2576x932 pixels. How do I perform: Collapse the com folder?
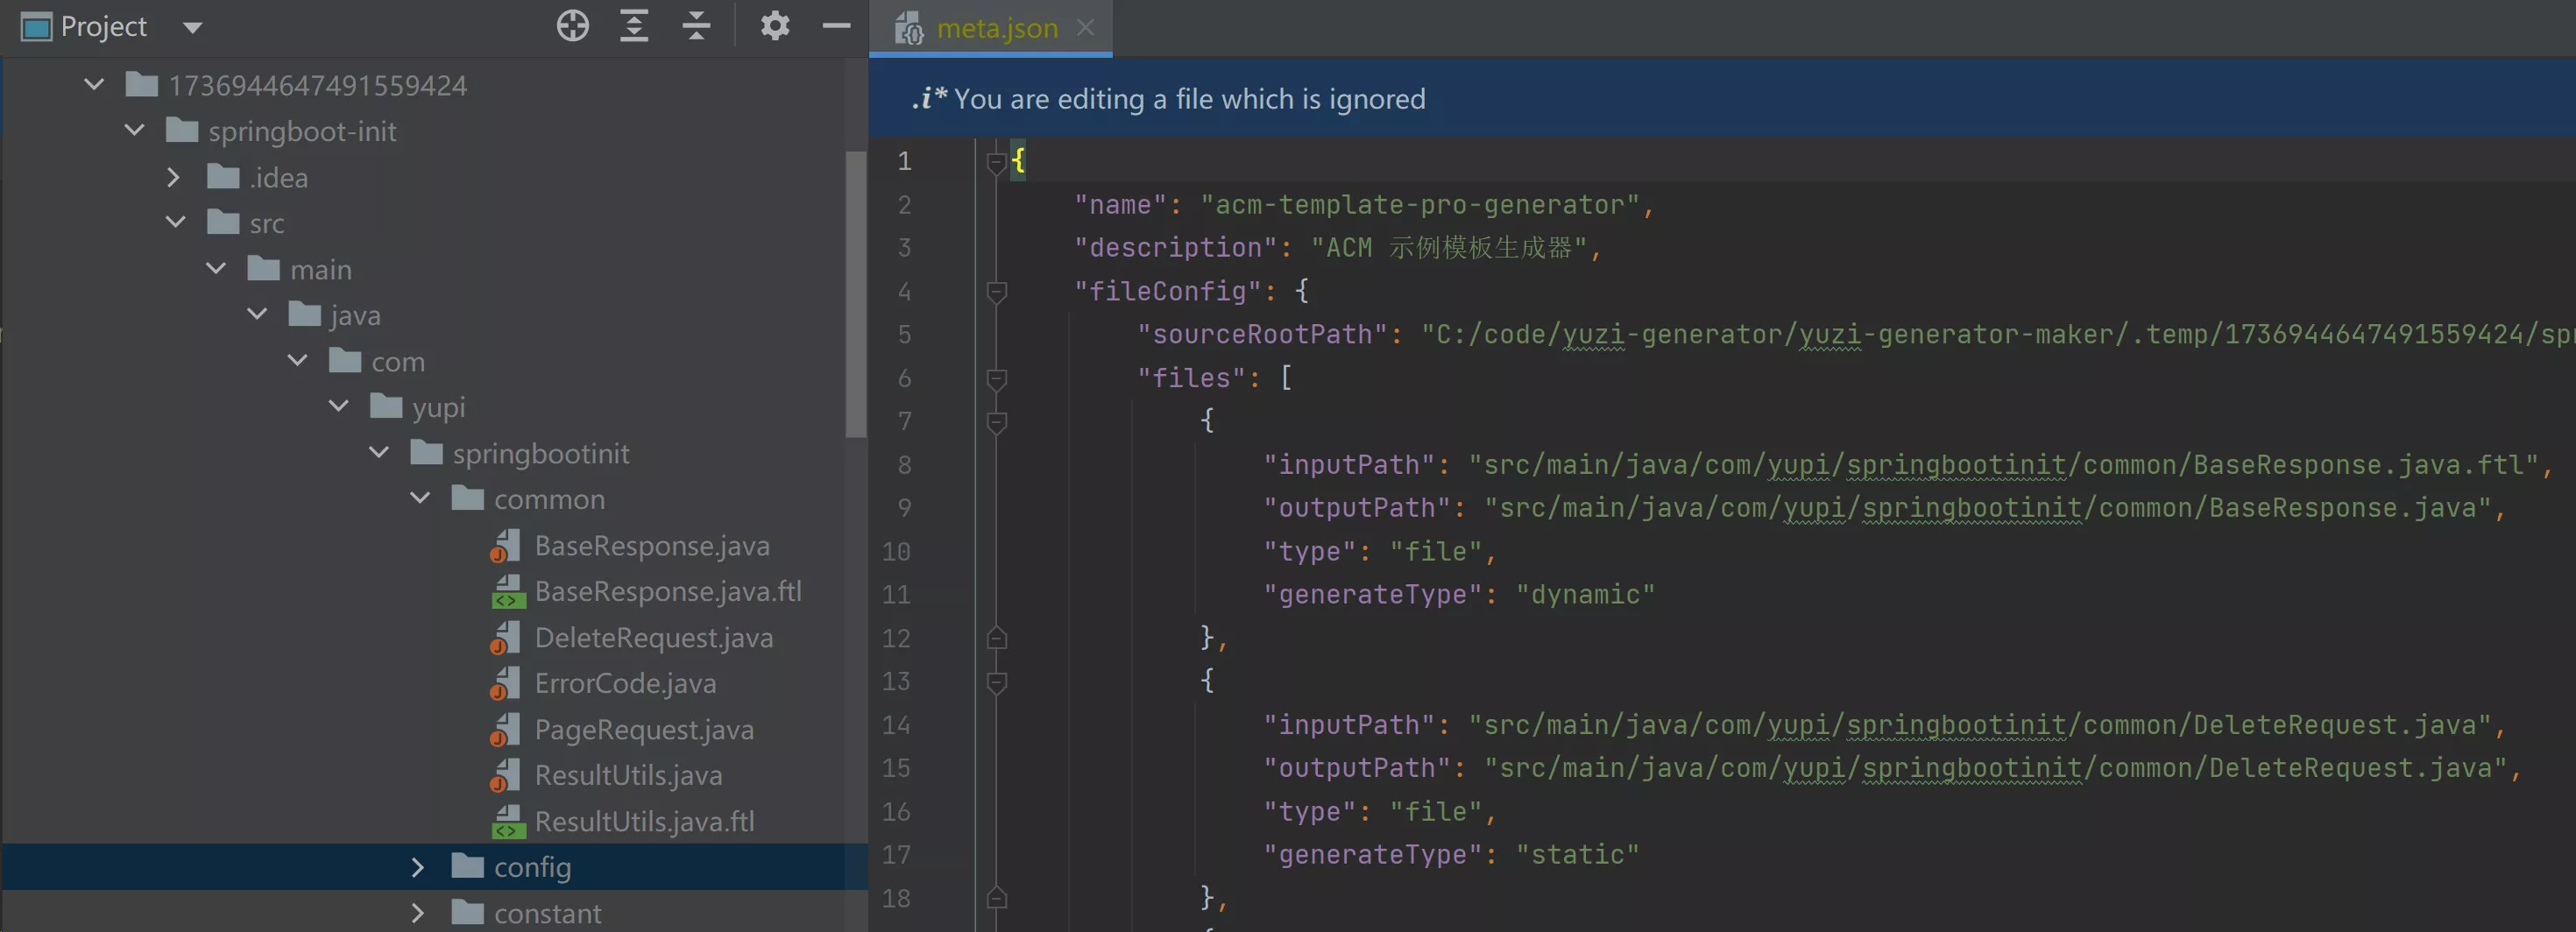click(x=298, y=360)
